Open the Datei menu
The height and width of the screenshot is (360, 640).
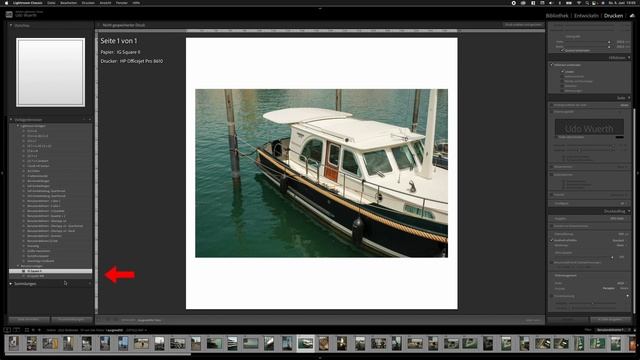point(51,2)
